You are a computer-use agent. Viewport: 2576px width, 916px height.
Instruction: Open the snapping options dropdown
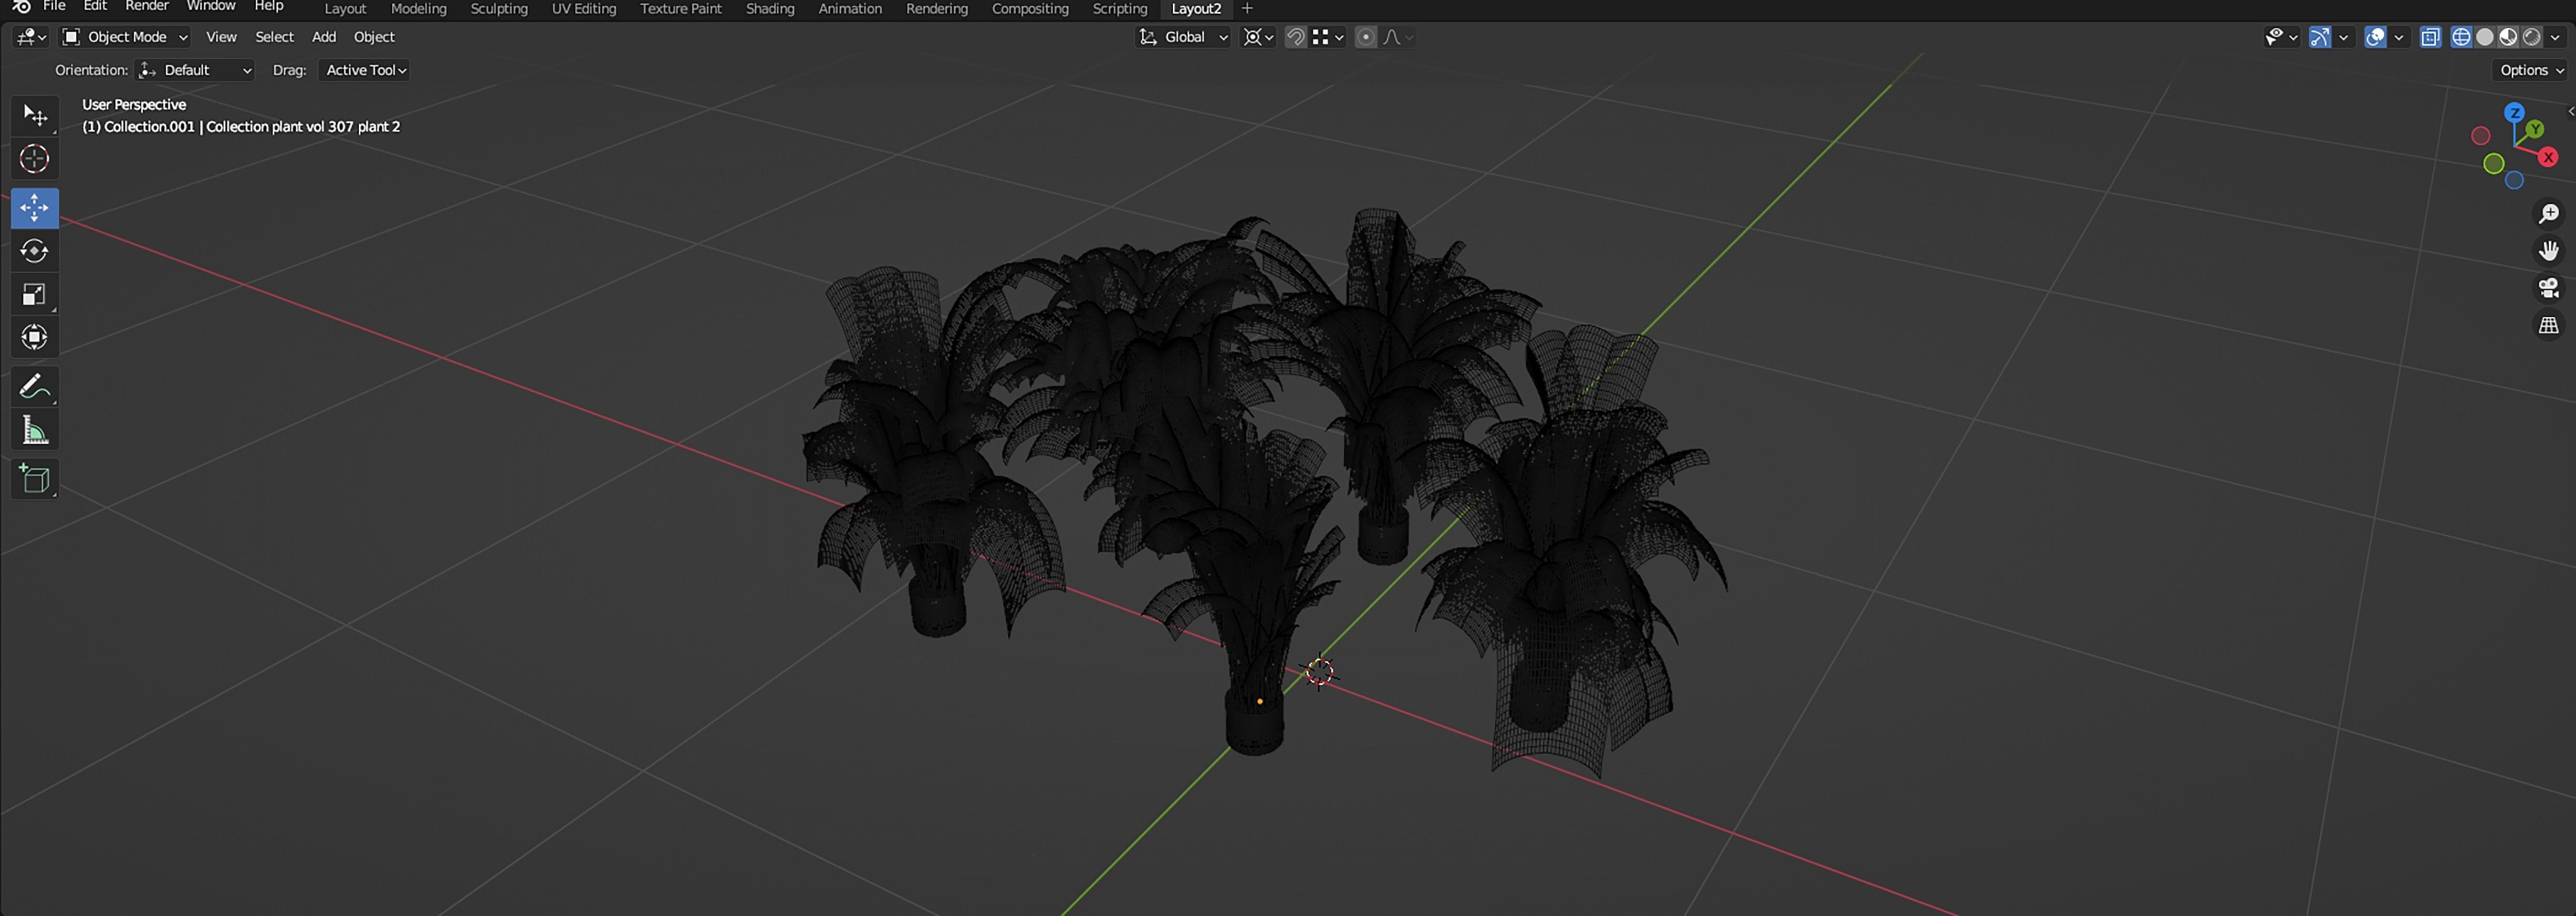point(1327,37)
